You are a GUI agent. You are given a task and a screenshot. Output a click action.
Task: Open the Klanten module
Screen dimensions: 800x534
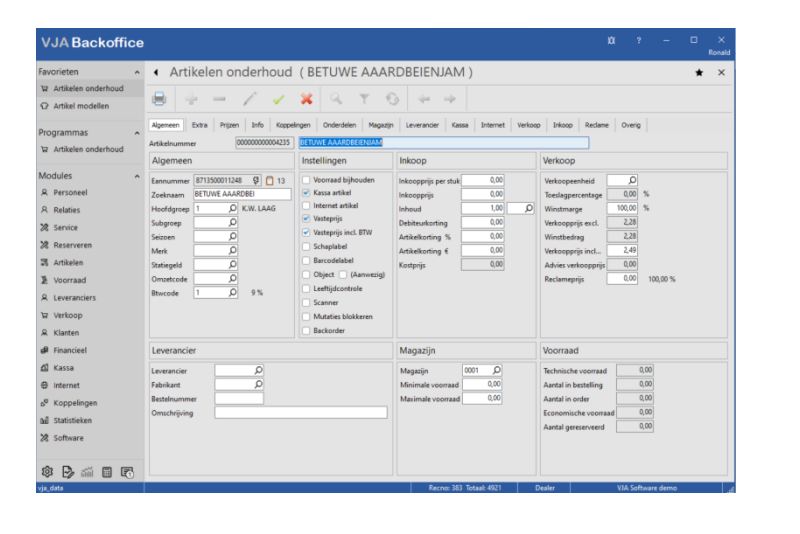[67, 332]
